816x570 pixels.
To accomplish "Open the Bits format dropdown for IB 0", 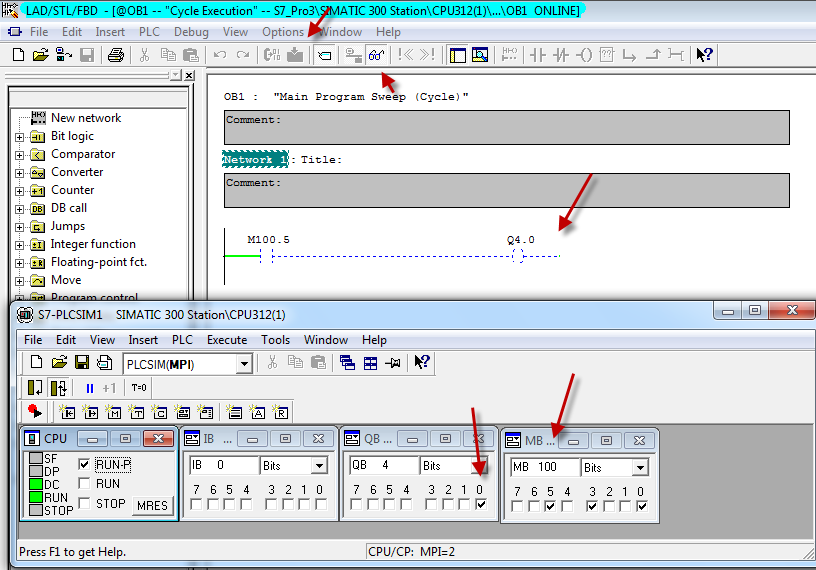I will (320, 465).
